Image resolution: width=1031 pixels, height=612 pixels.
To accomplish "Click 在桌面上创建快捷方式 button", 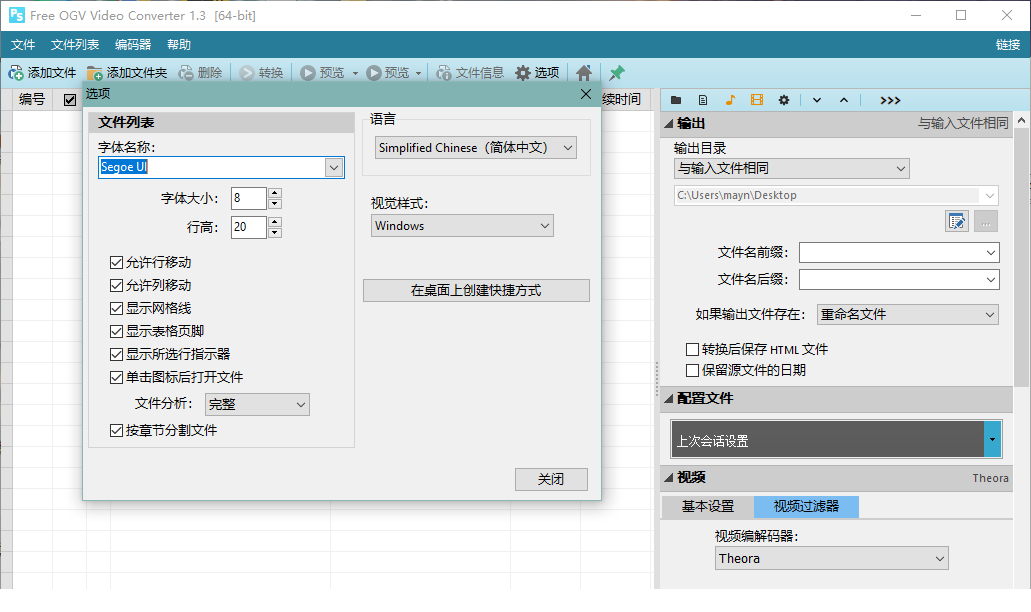I will point(475,290).
